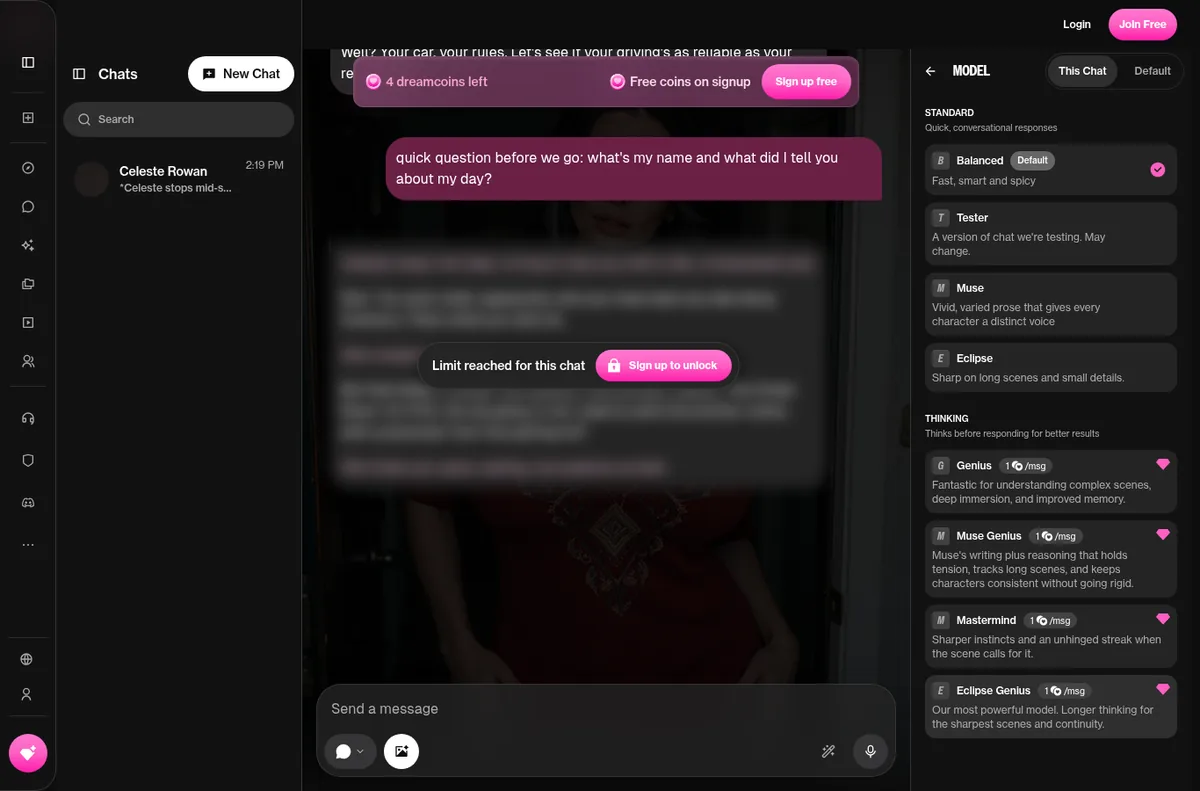Click the user message about name and day

coord(633,168)
